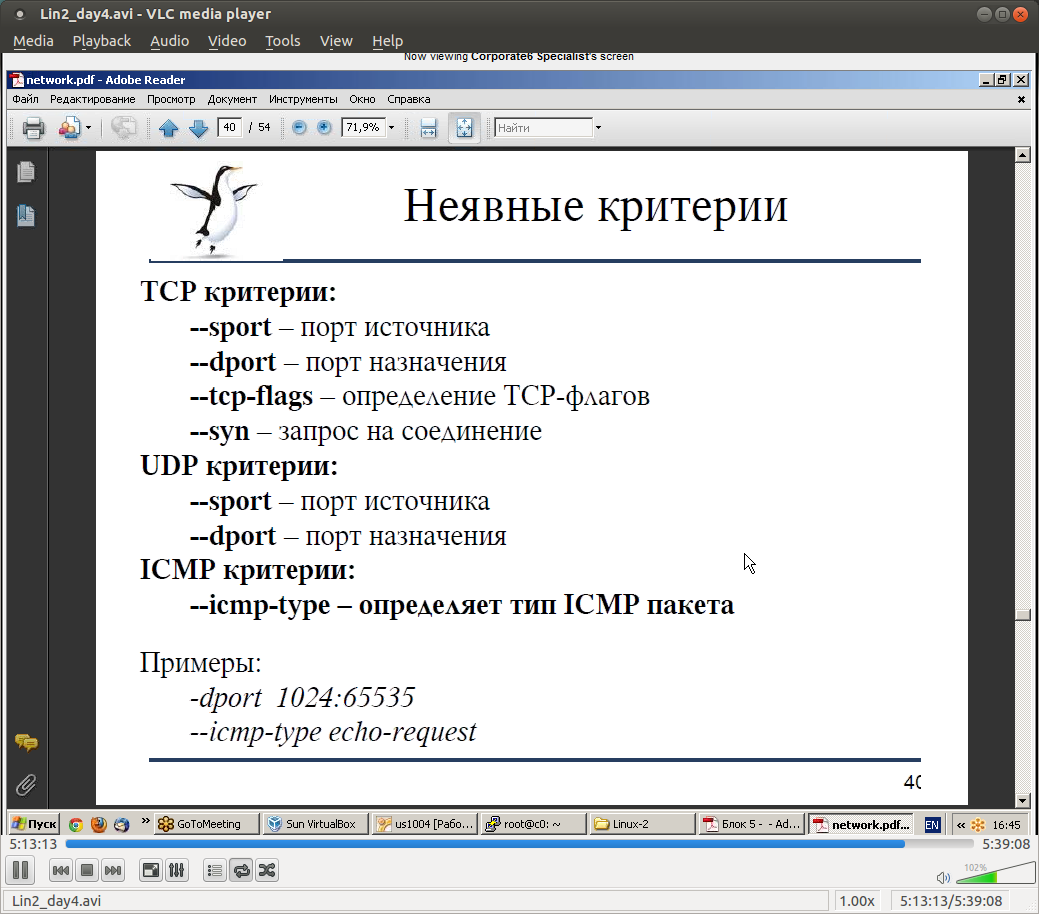Viewport: 1039px width, 914px height.
Task: Enable random shuffle playback in VLC
Action: 267,870
